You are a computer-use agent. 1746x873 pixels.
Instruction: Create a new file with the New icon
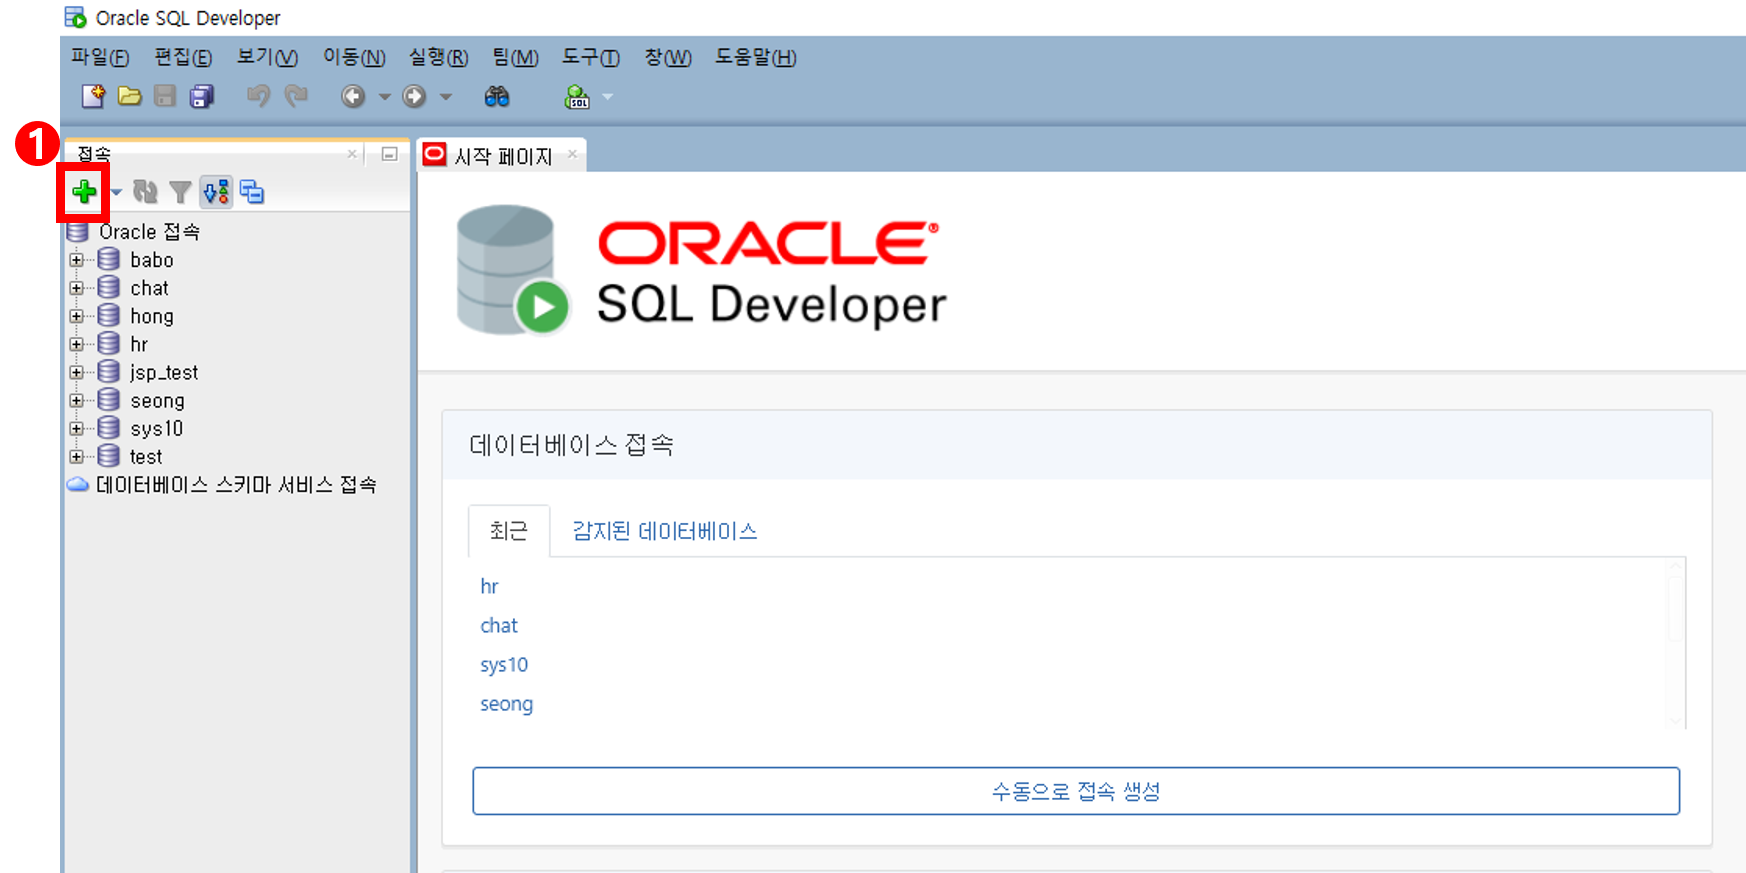point(93,96)
